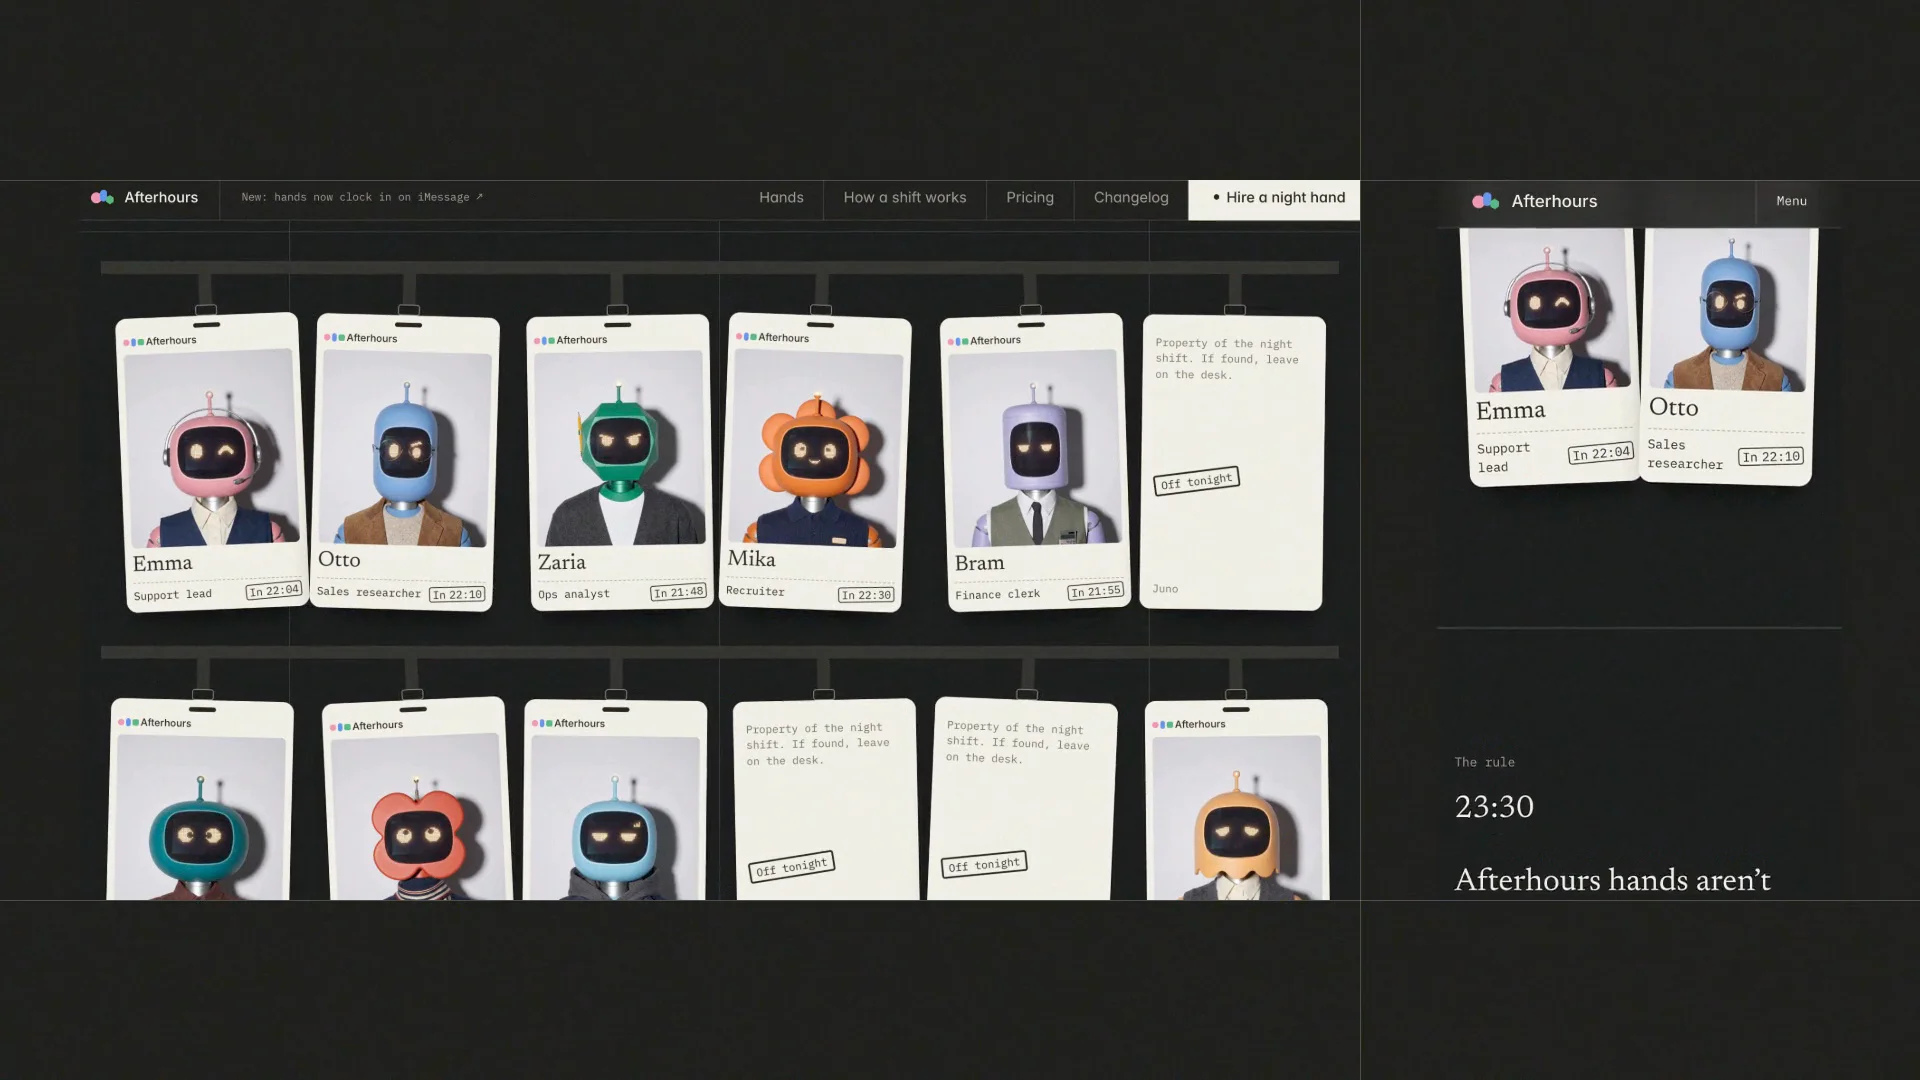Open Otto's photo in the mobile preview
The width and height of the screenshot is (1920, 1080).
[1730, 309]
